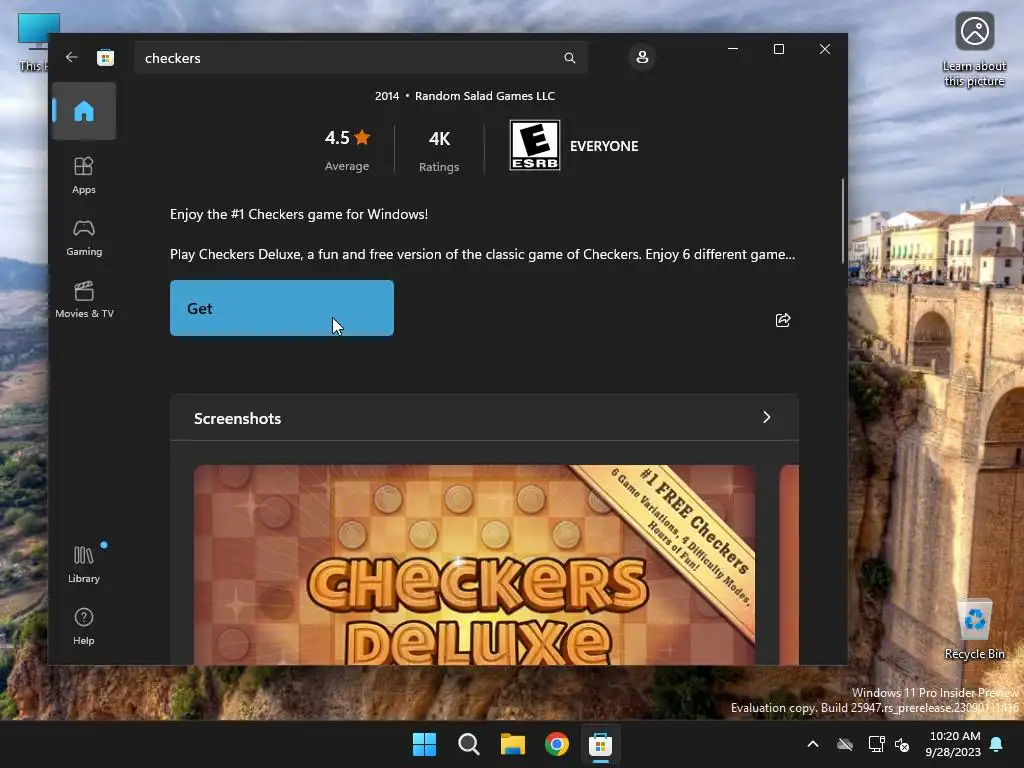Screen dimensions: 1024x768
Task: Show hidden system tray icons chevron
Action: pyautogui.click(x=813, y=744)
